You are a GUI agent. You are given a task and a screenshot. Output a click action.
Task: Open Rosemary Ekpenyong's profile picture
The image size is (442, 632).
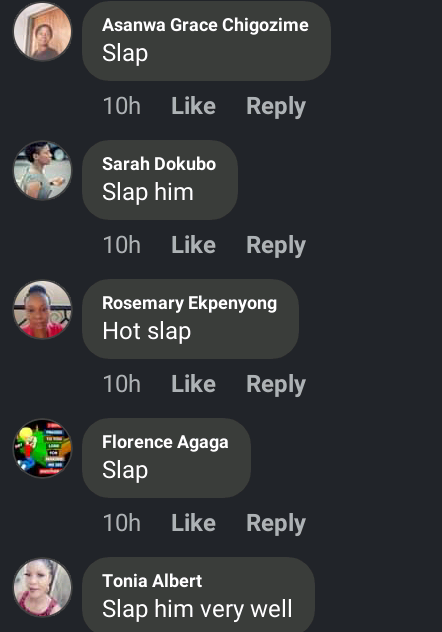click(x=42, y=310)
